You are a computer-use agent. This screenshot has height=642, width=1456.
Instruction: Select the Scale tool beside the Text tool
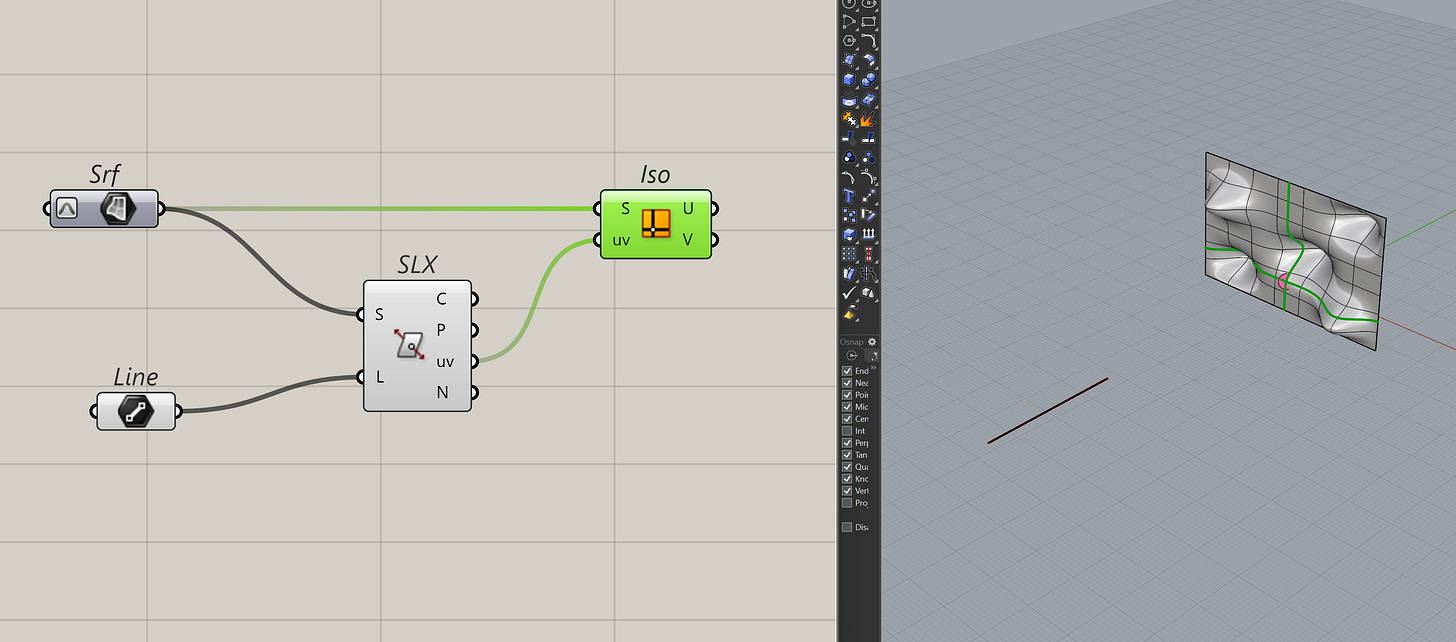click(x=869, y=195)
